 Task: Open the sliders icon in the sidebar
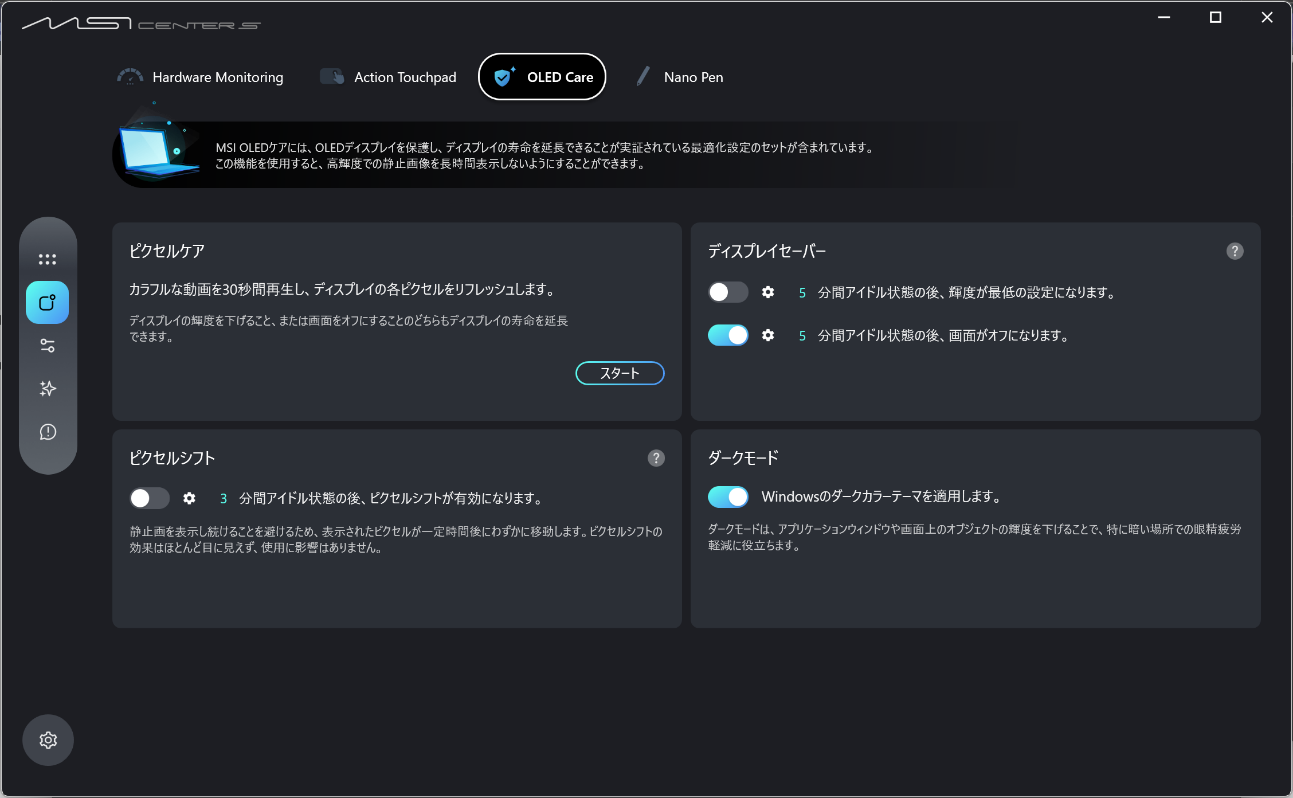[47, 346]
